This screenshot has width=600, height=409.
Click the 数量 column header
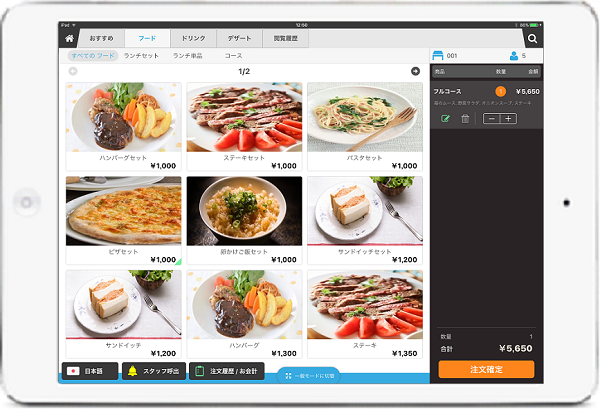(x=501, y=72)
